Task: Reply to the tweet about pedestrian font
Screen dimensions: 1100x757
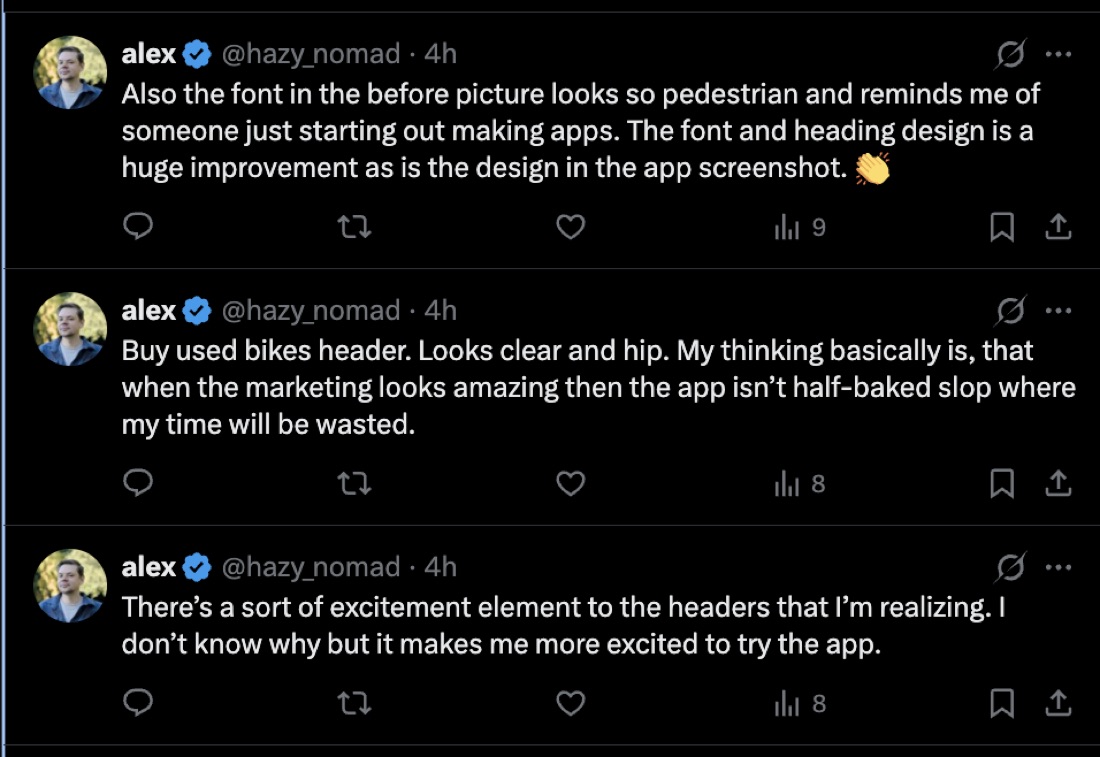Action: 138,227
